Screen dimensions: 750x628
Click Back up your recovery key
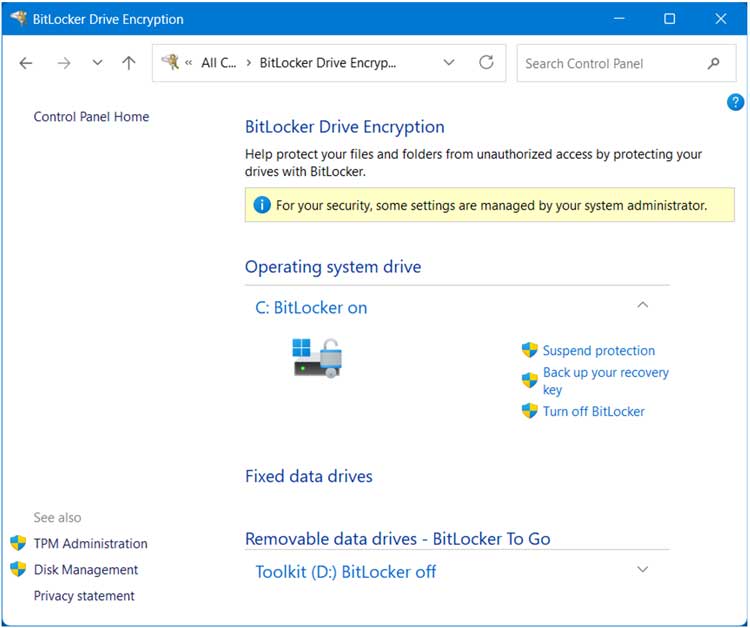pos(606,381)
